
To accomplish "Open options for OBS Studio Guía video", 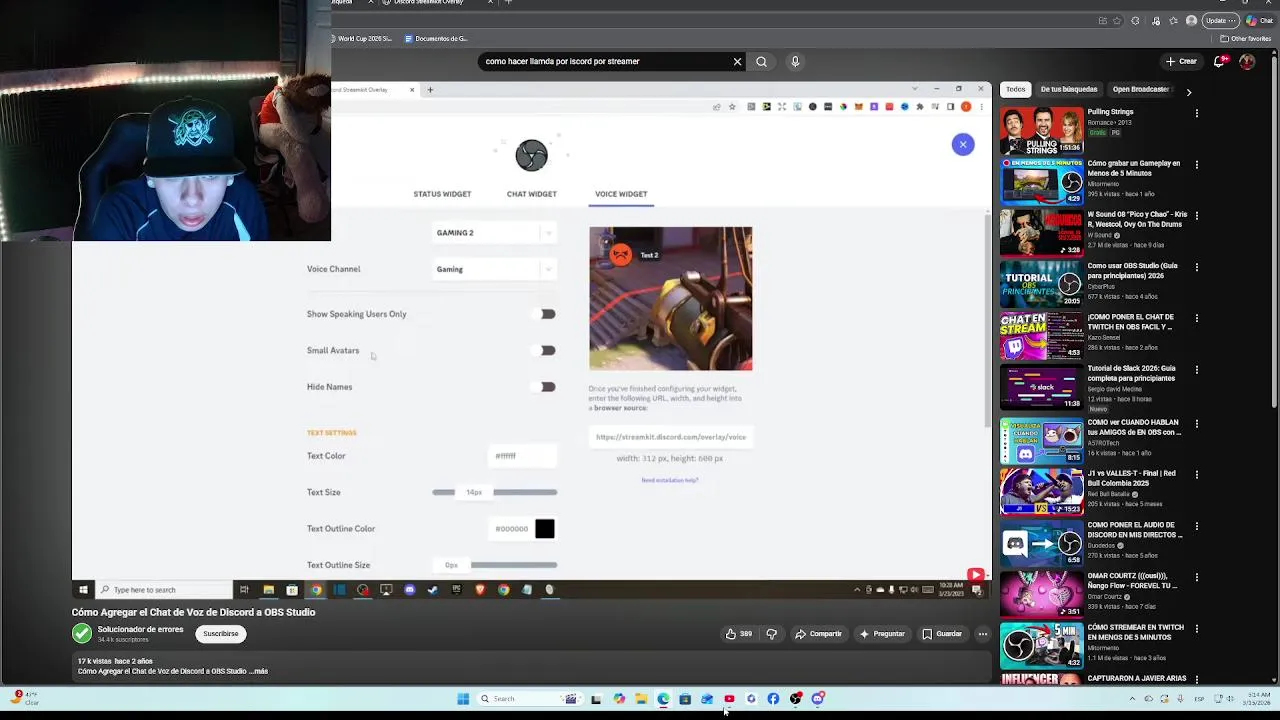I will tap(1197, 267).
